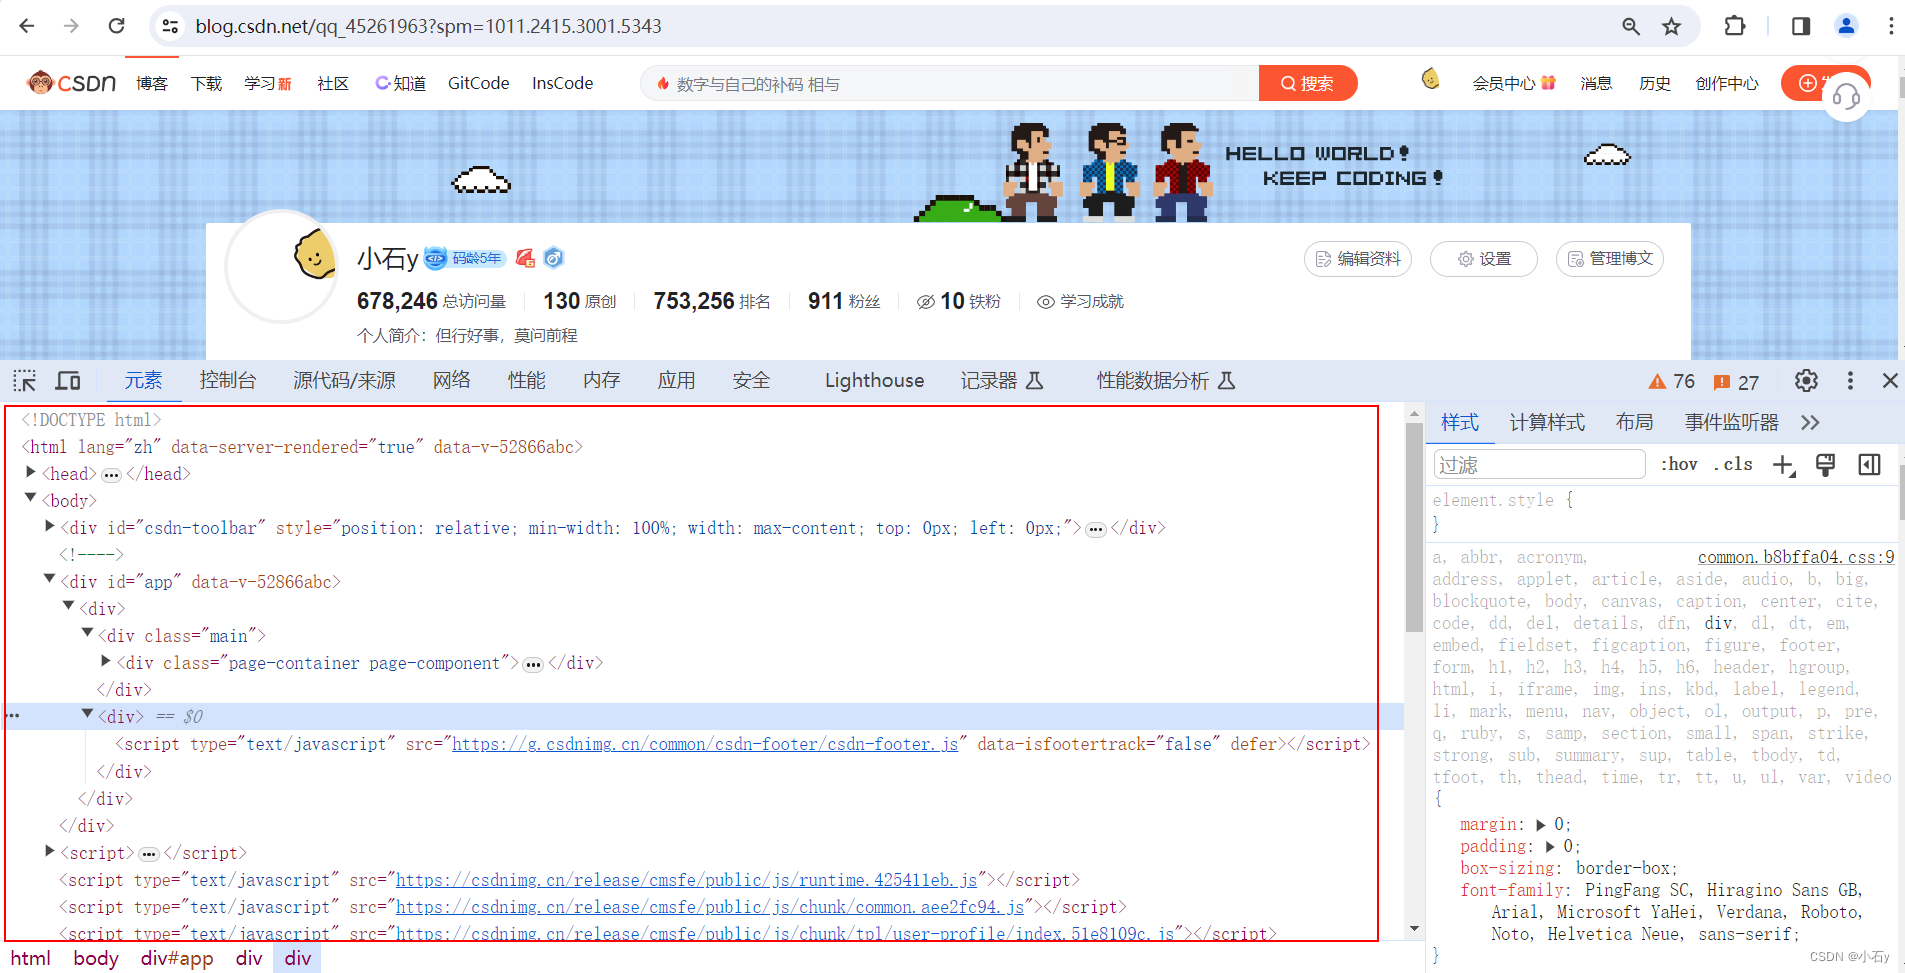The width and height of the screenshot is (1905, 973).
Task: Open the 网络 network tab
Action: (451, 381)
